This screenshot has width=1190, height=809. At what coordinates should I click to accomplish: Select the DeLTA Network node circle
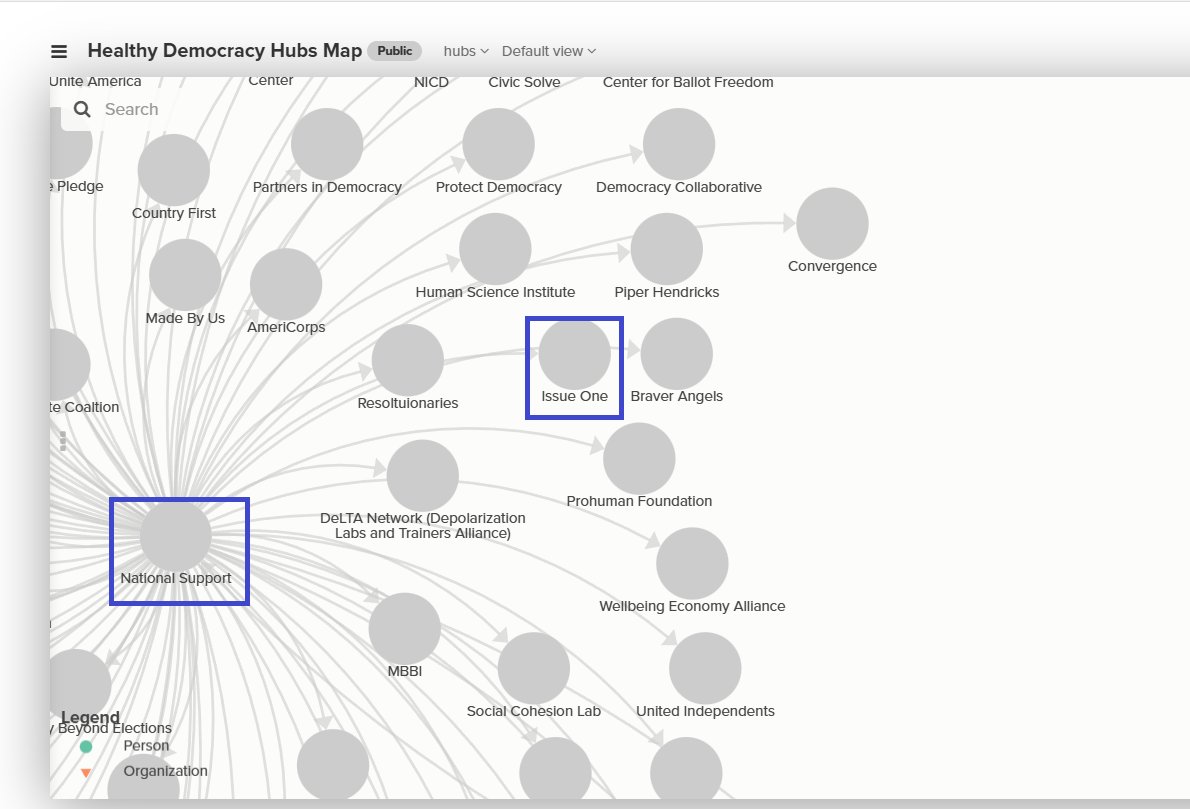[423, 476]
